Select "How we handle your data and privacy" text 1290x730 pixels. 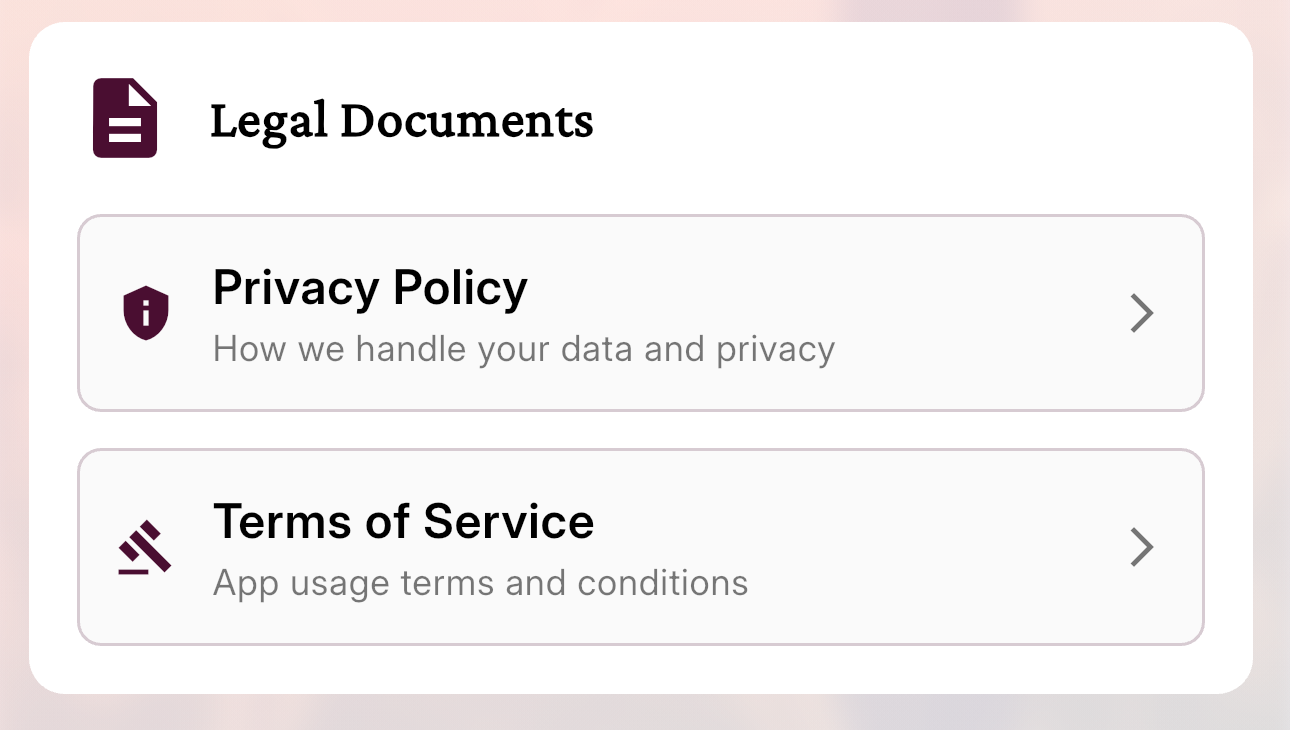[523, 350]
